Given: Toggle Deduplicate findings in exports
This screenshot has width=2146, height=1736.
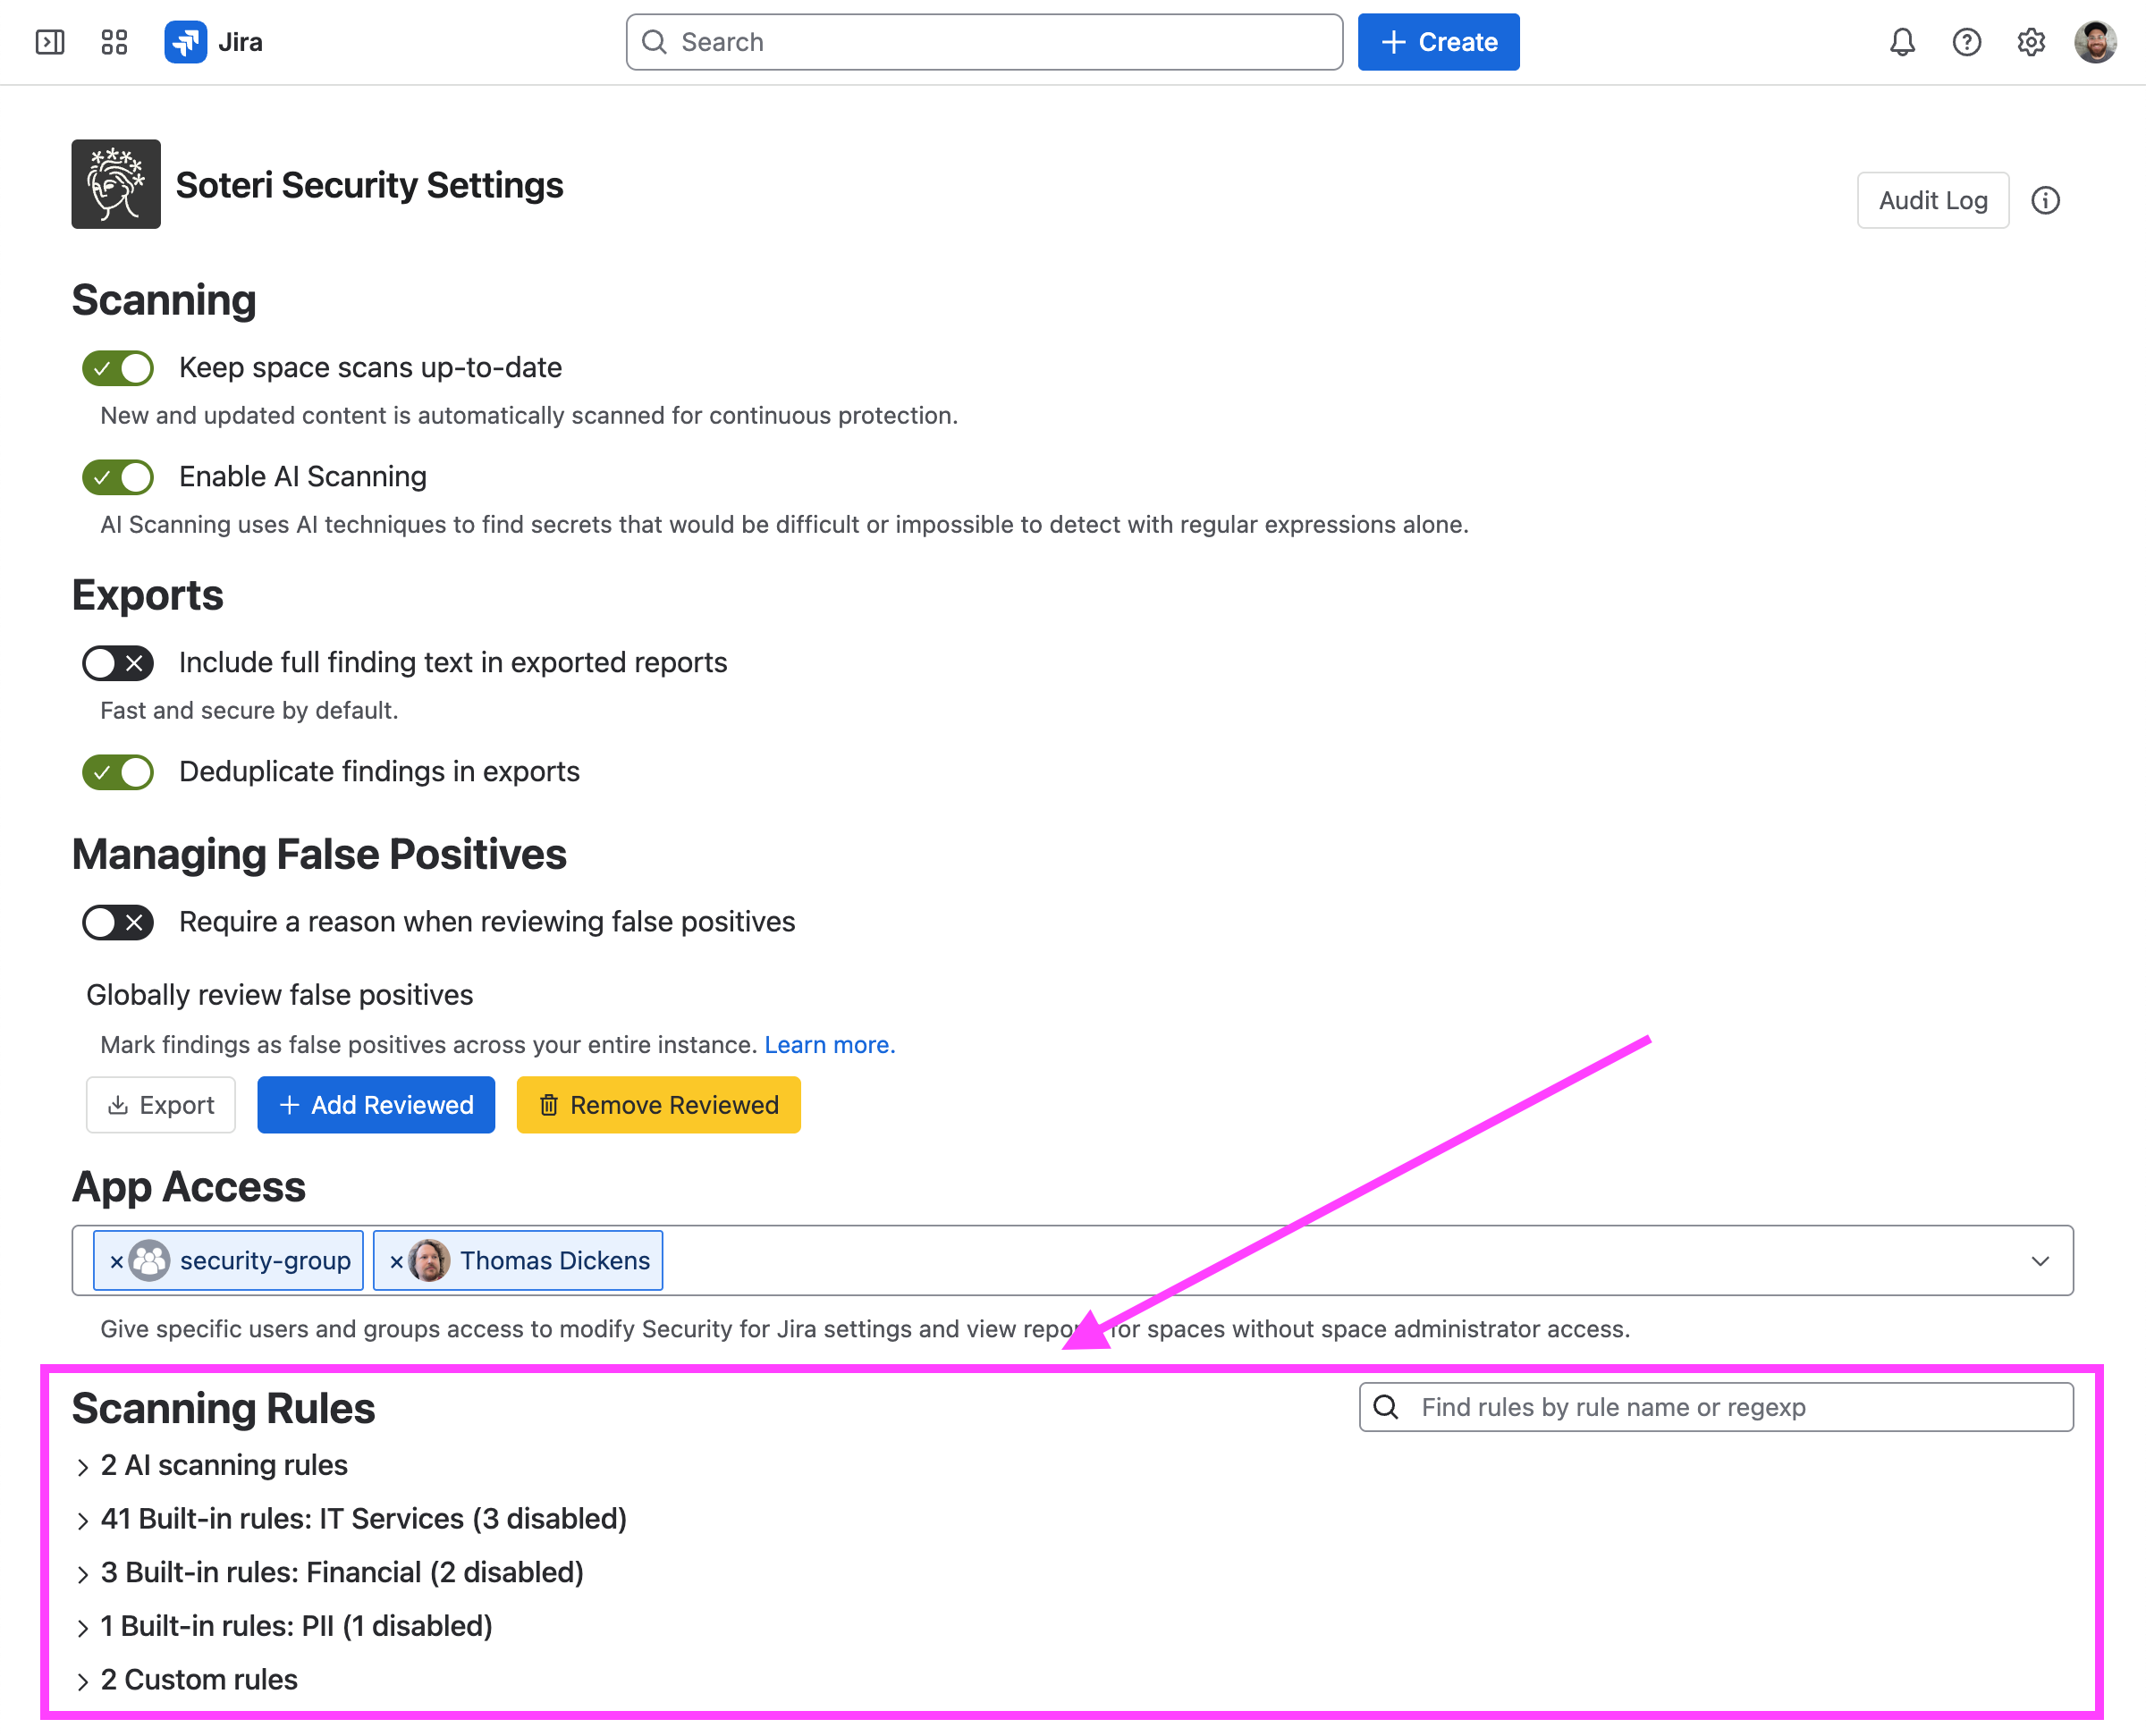Looking at the screenshot, I should [x=118, y=772].
